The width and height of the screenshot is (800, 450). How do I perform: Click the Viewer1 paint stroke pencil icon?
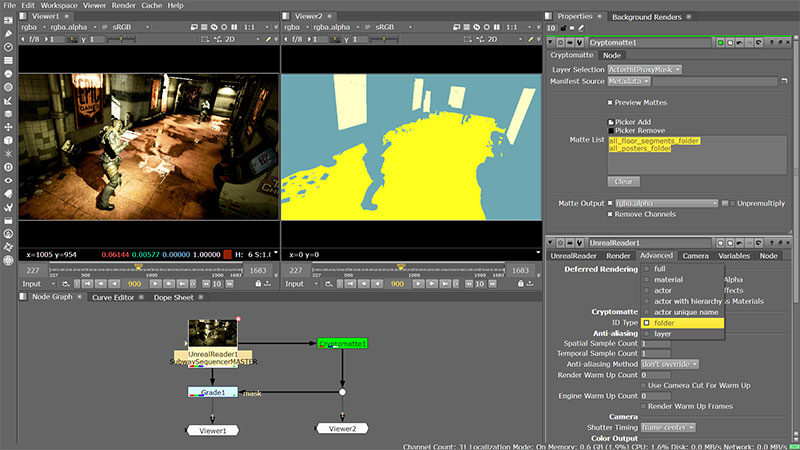(x=268, y=39)
